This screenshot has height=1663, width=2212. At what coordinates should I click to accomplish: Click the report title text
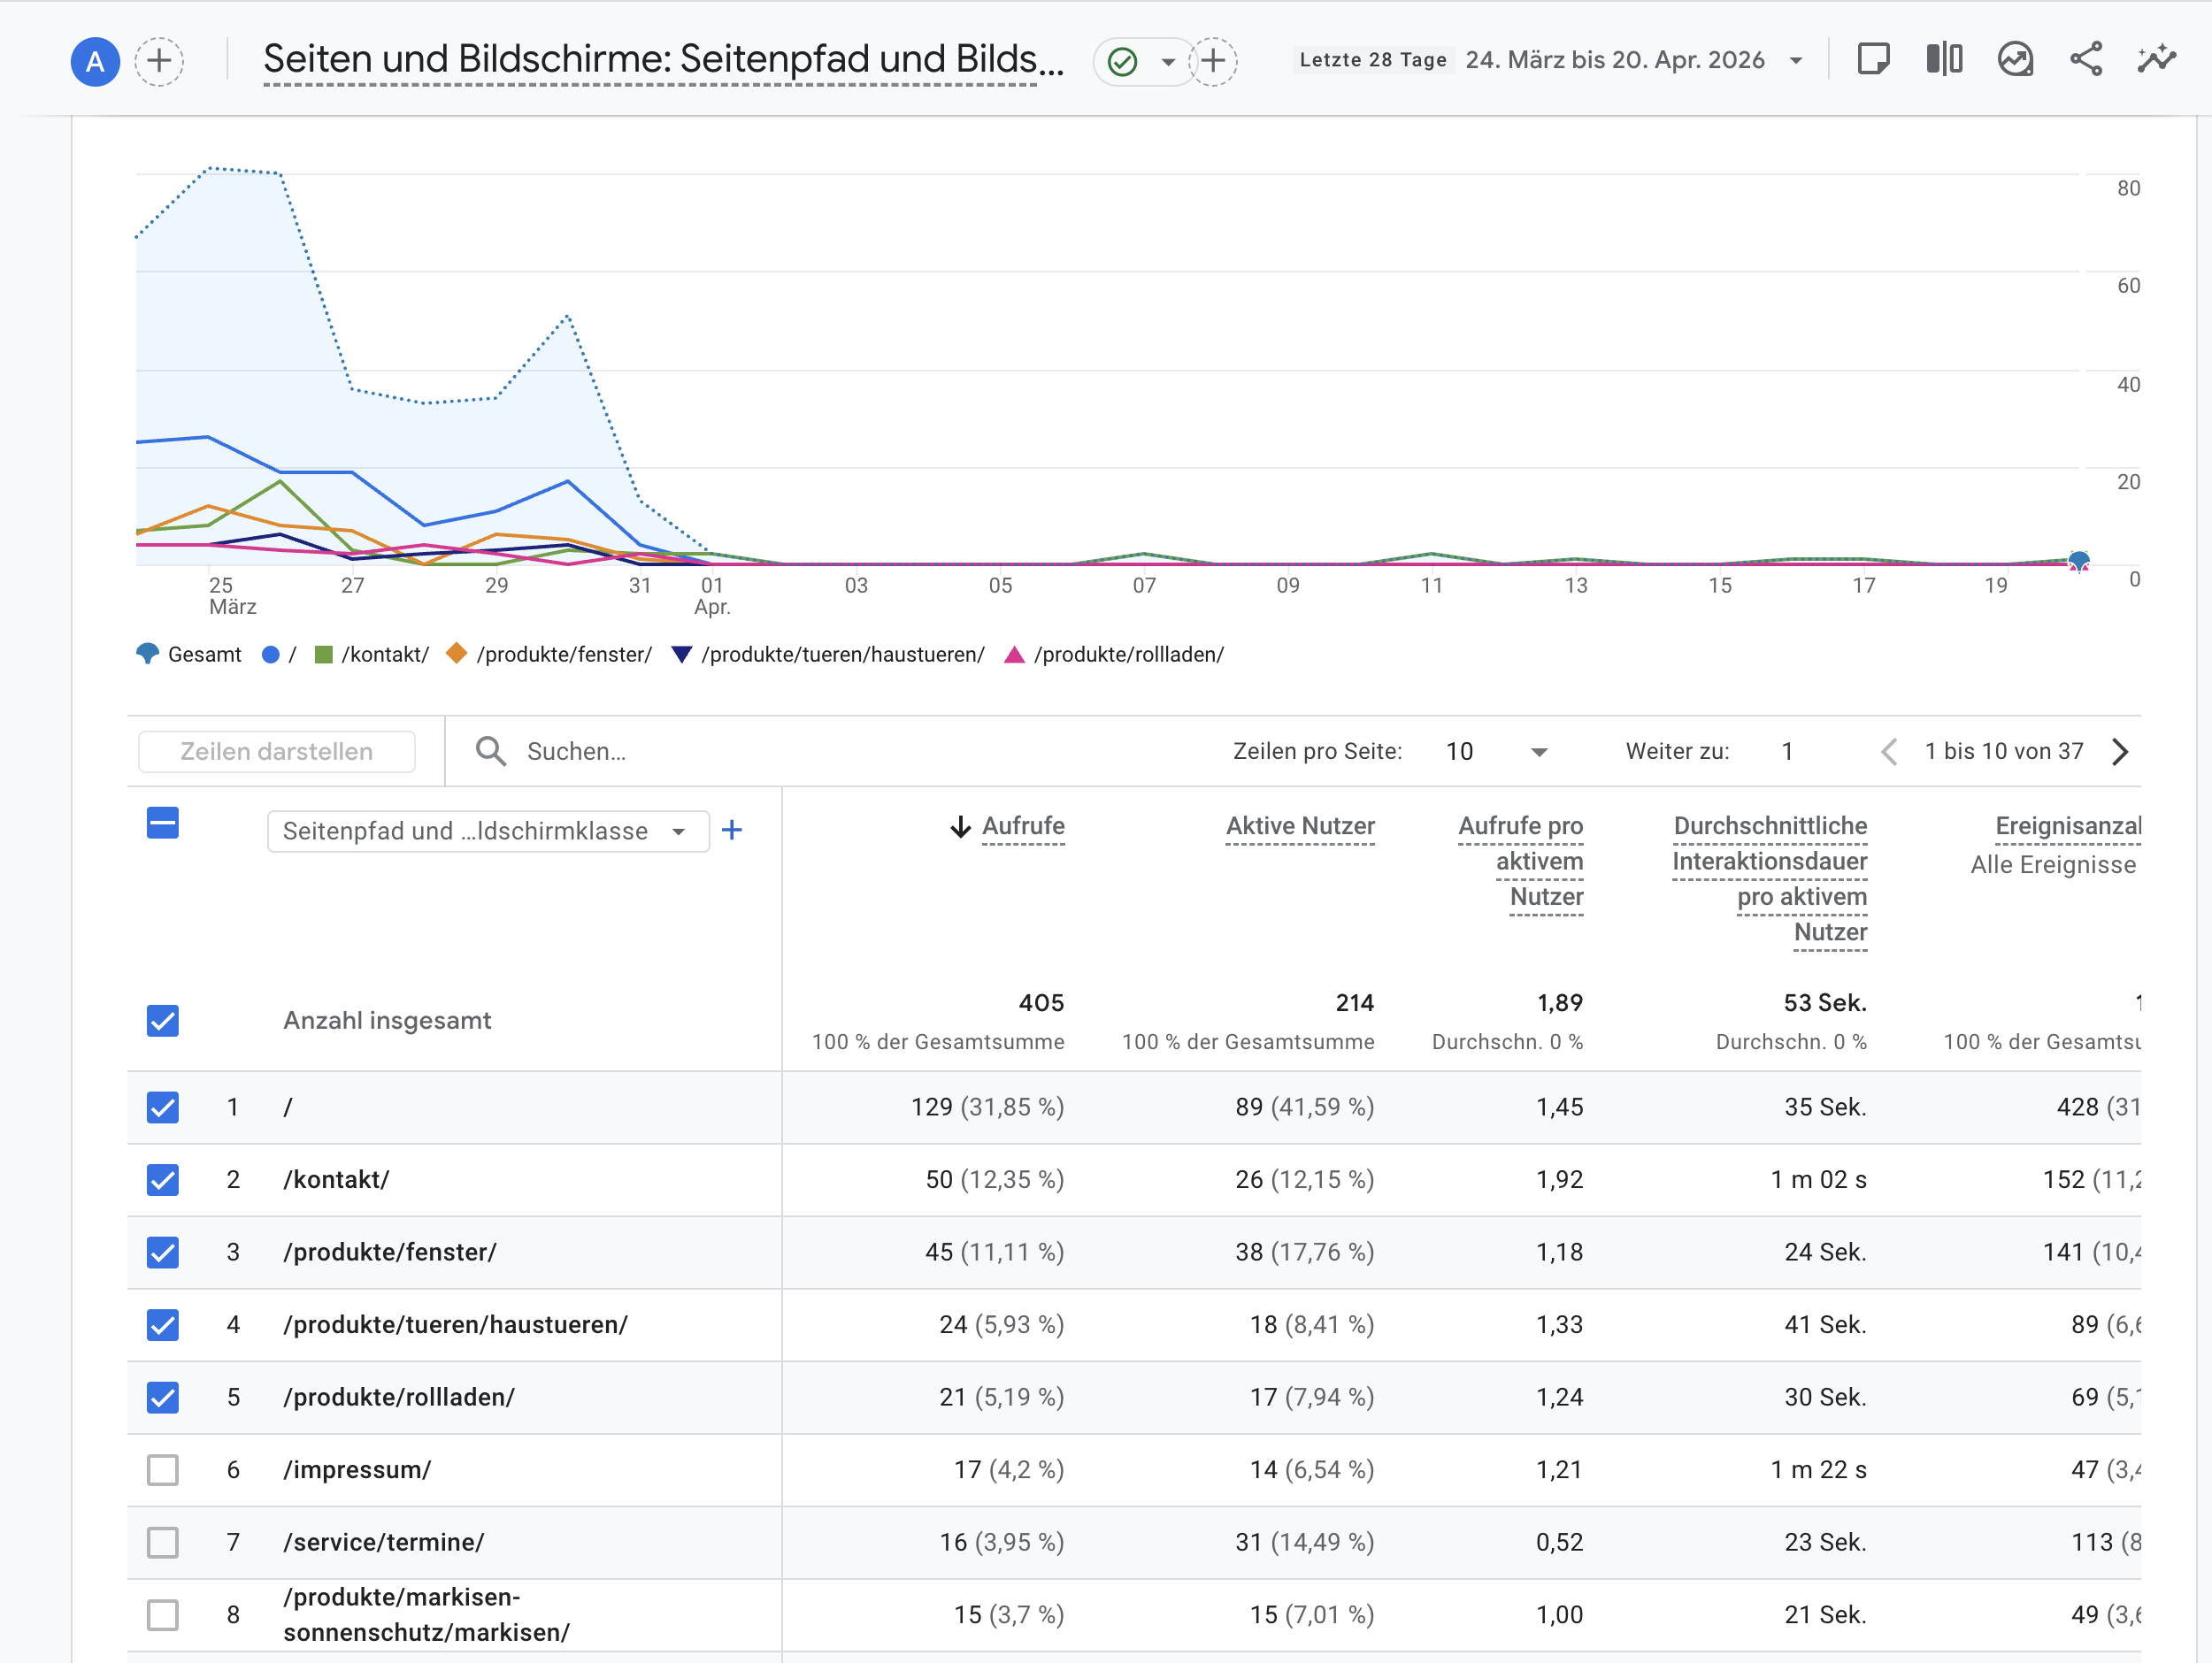[662, 60]
